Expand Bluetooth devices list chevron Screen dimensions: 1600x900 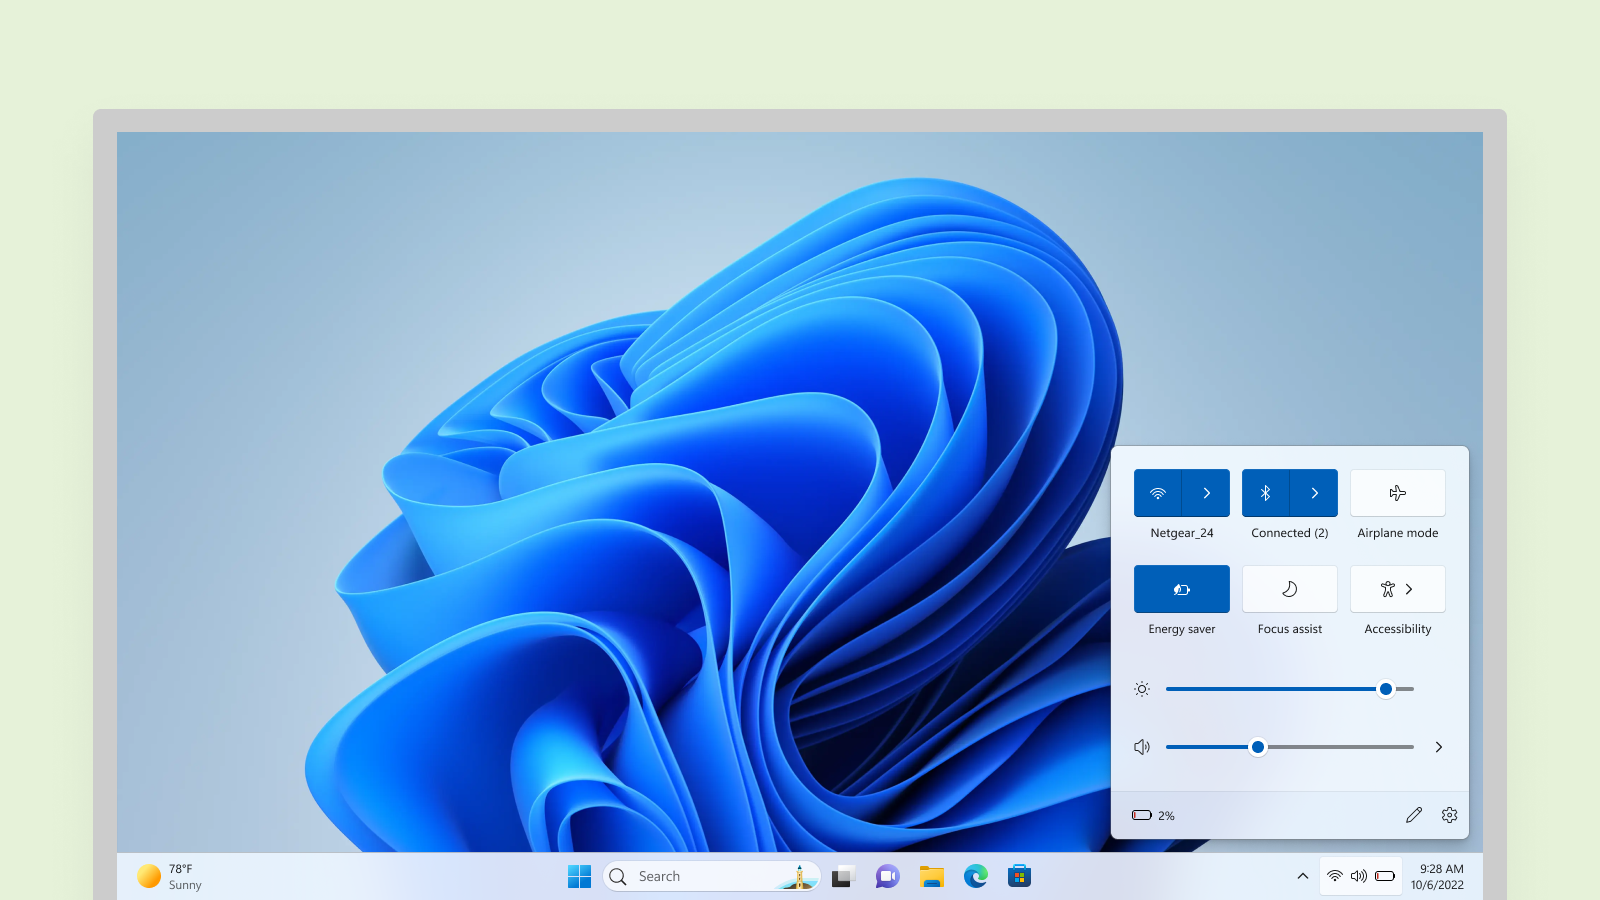pyautogui.click(x=1314, y=493)
